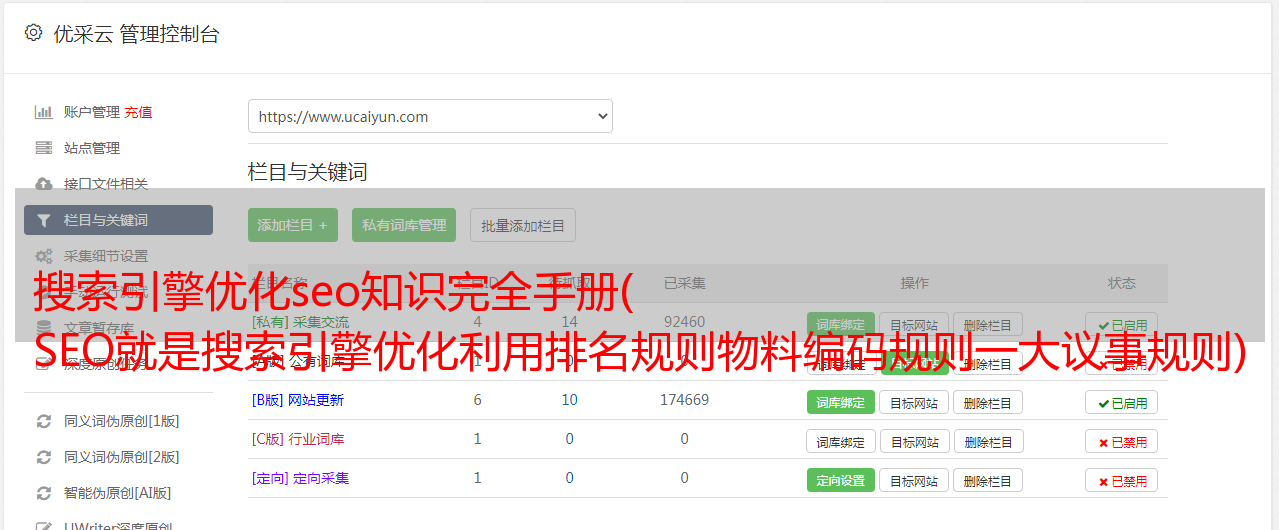Click the cloud icon for 接口文件相关
The width and height of the screenshot is (1279, 530).
pos(43,184)
